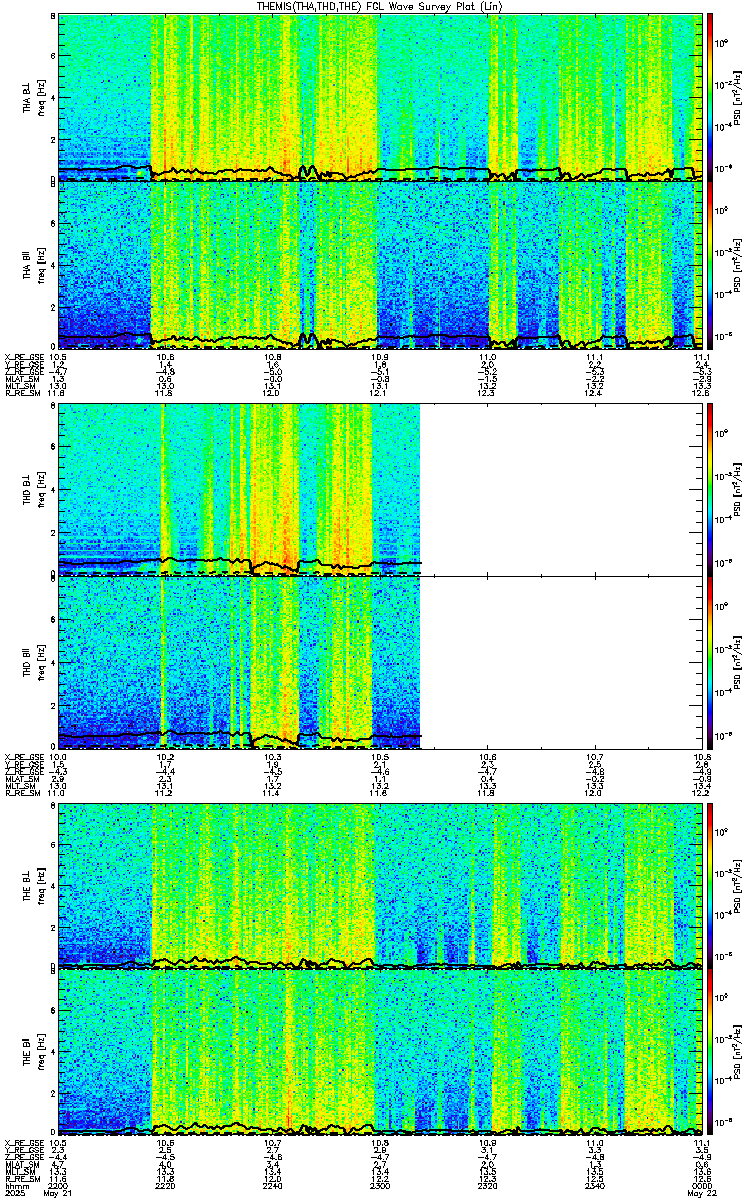Screen dimensions: 750x1200
Task: Click the THE B-parallel PSD color bar
Action: click(709, 1051)
